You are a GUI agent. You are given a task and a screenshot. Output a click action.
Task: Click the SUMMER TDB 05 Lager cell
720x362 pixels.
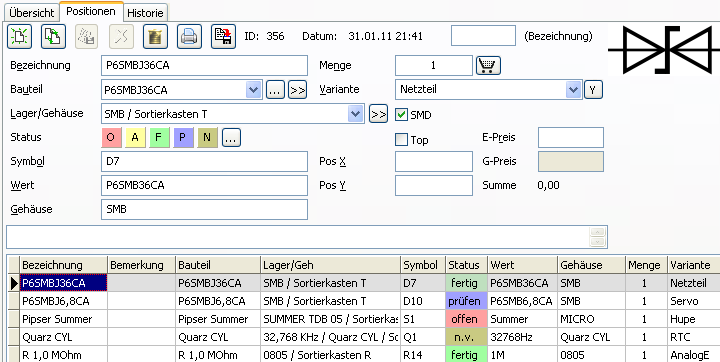(x=331, y=319)
